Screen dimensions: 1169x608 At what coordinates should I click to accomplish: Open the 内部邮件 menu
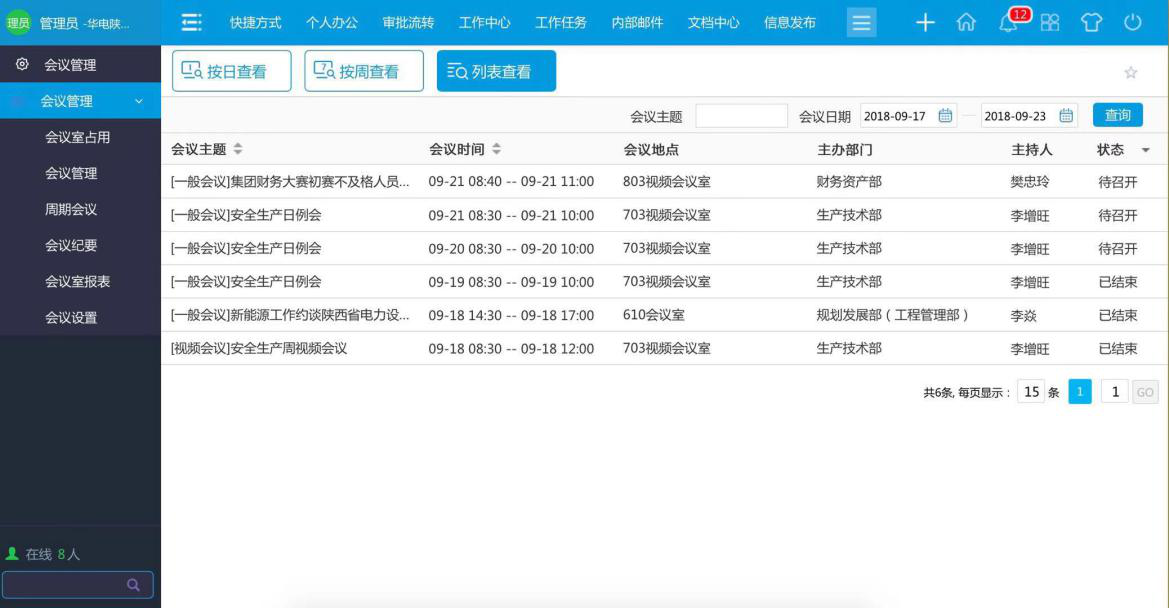point(639,22)
